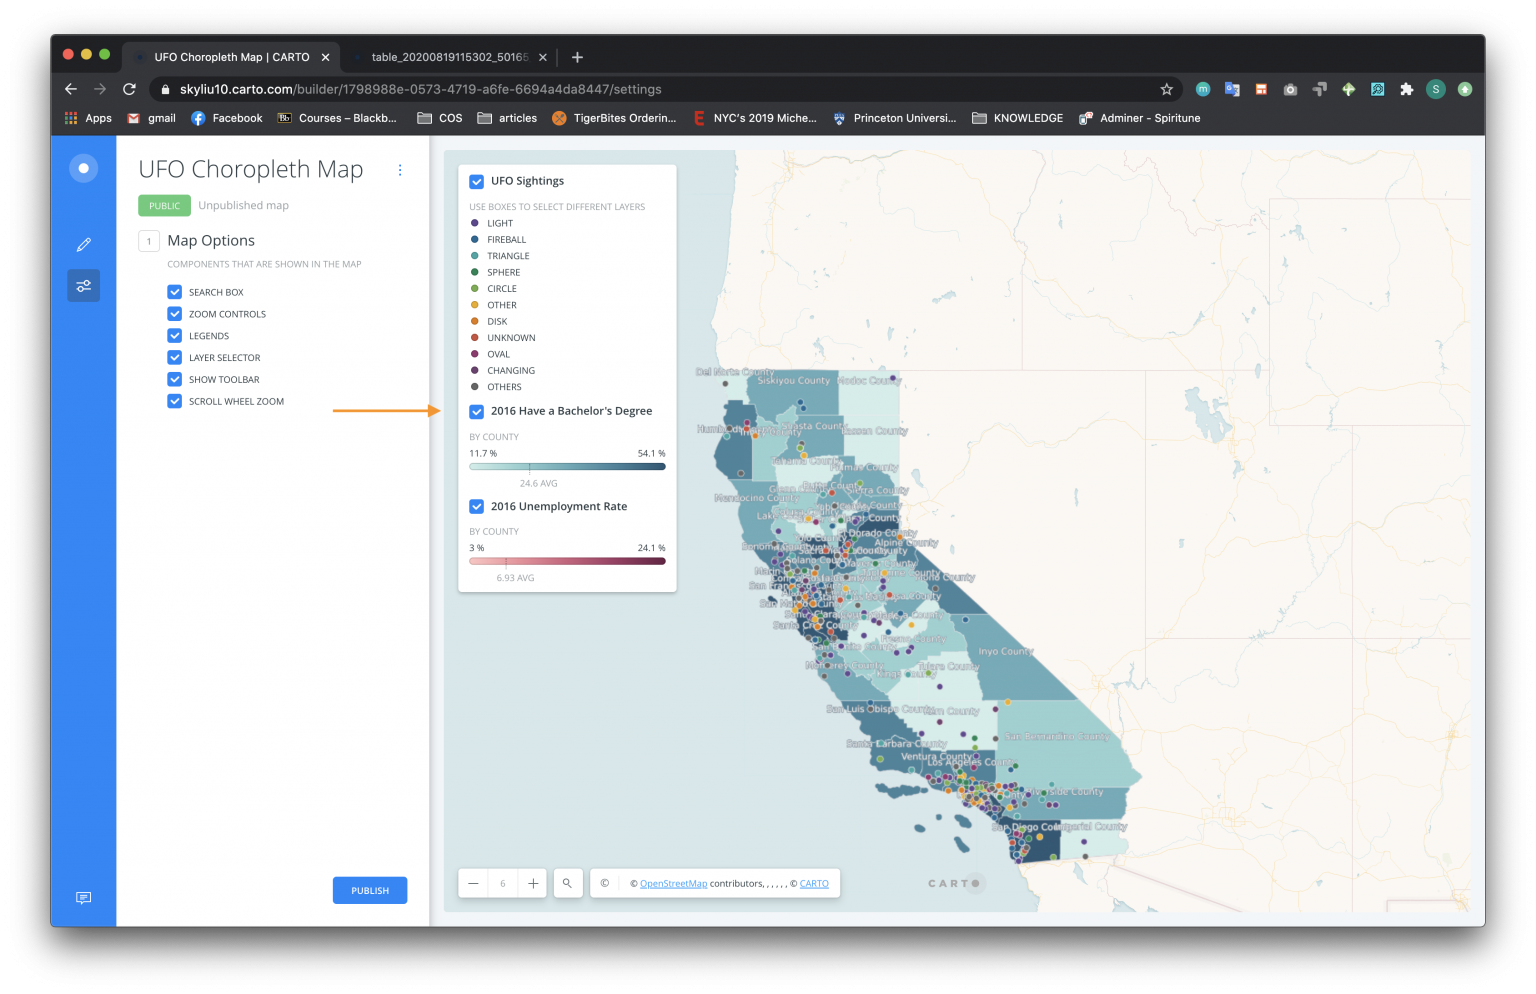Uncheck the 2016 Unemployment Rate legend

477,506
